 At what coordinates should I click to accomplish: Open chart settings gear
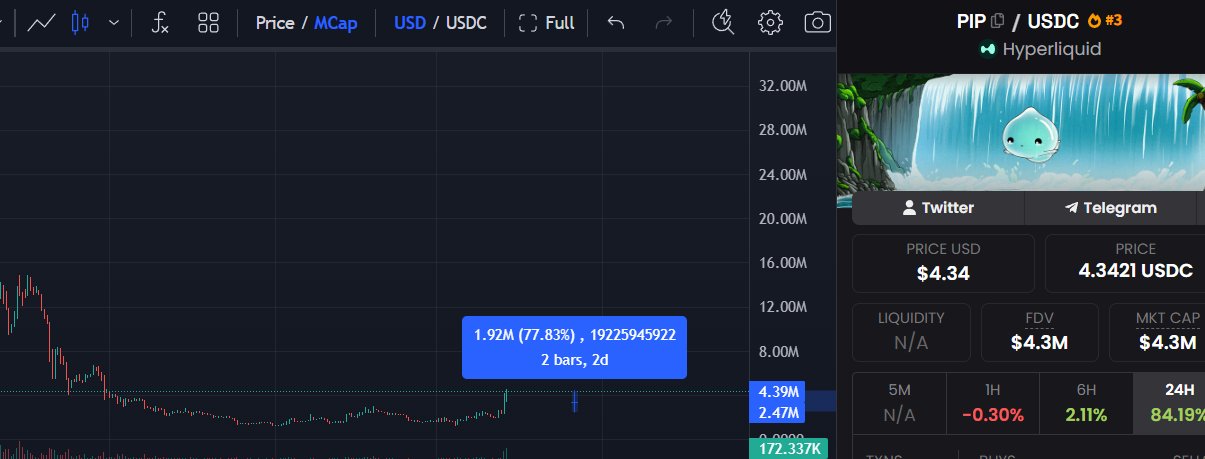coord(770,22)
